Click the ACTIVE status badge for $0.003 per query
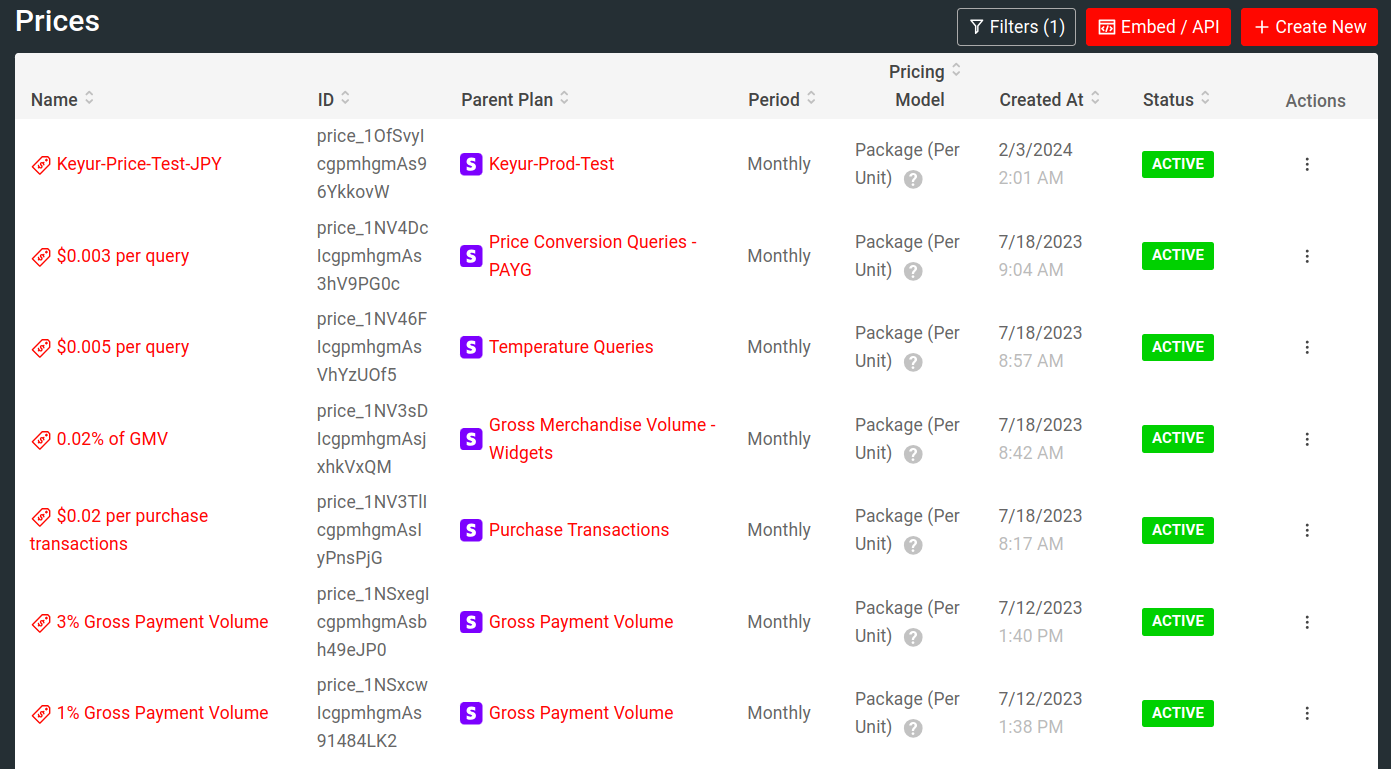1391x769 pixels. click(1177, 256)
